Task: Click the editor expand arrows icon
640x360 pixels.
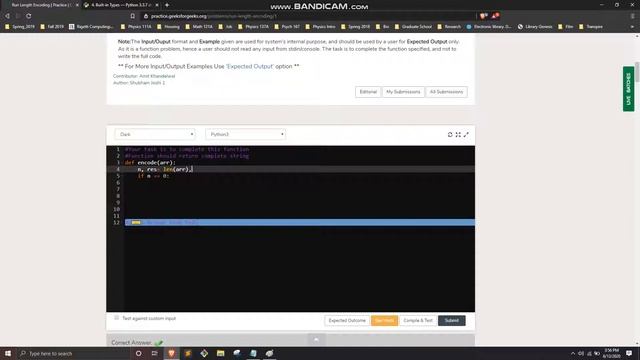Action: click(x=466, y=134)
